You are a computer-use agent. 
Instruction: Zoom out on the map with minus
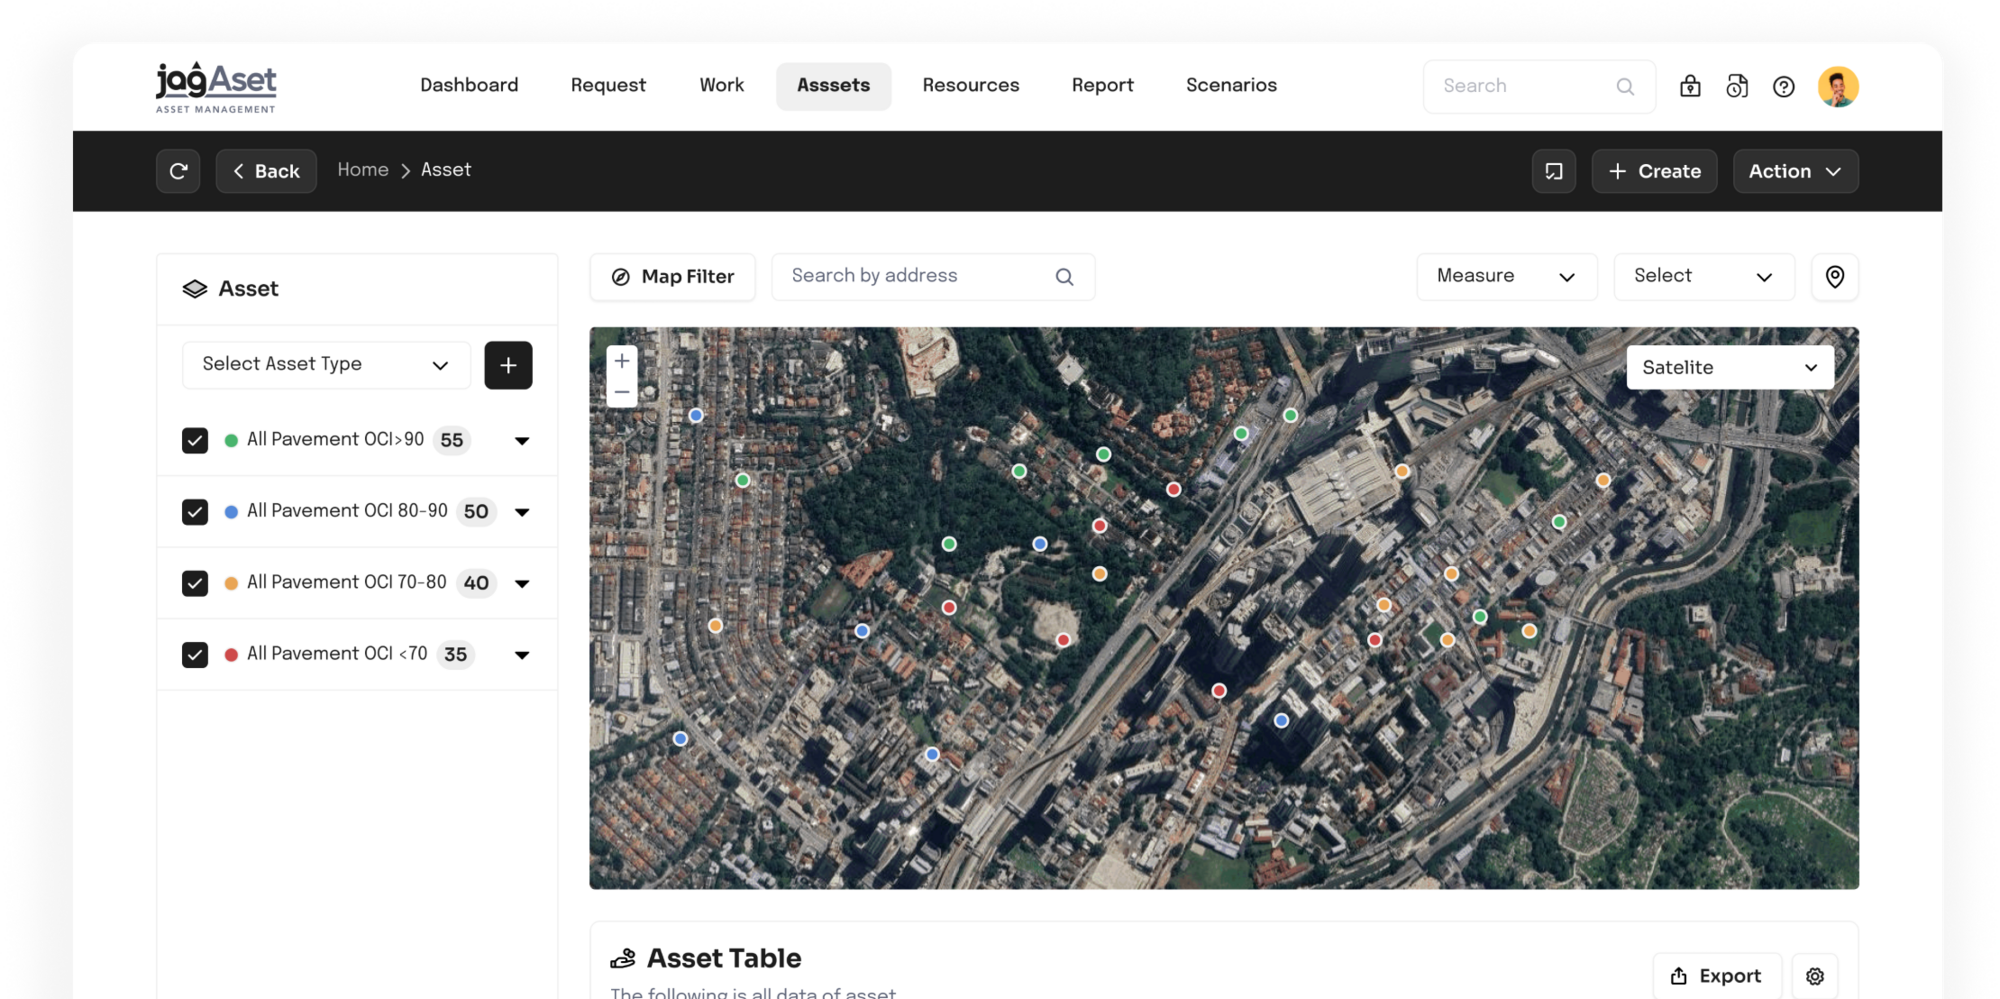[x=622, y=392]
